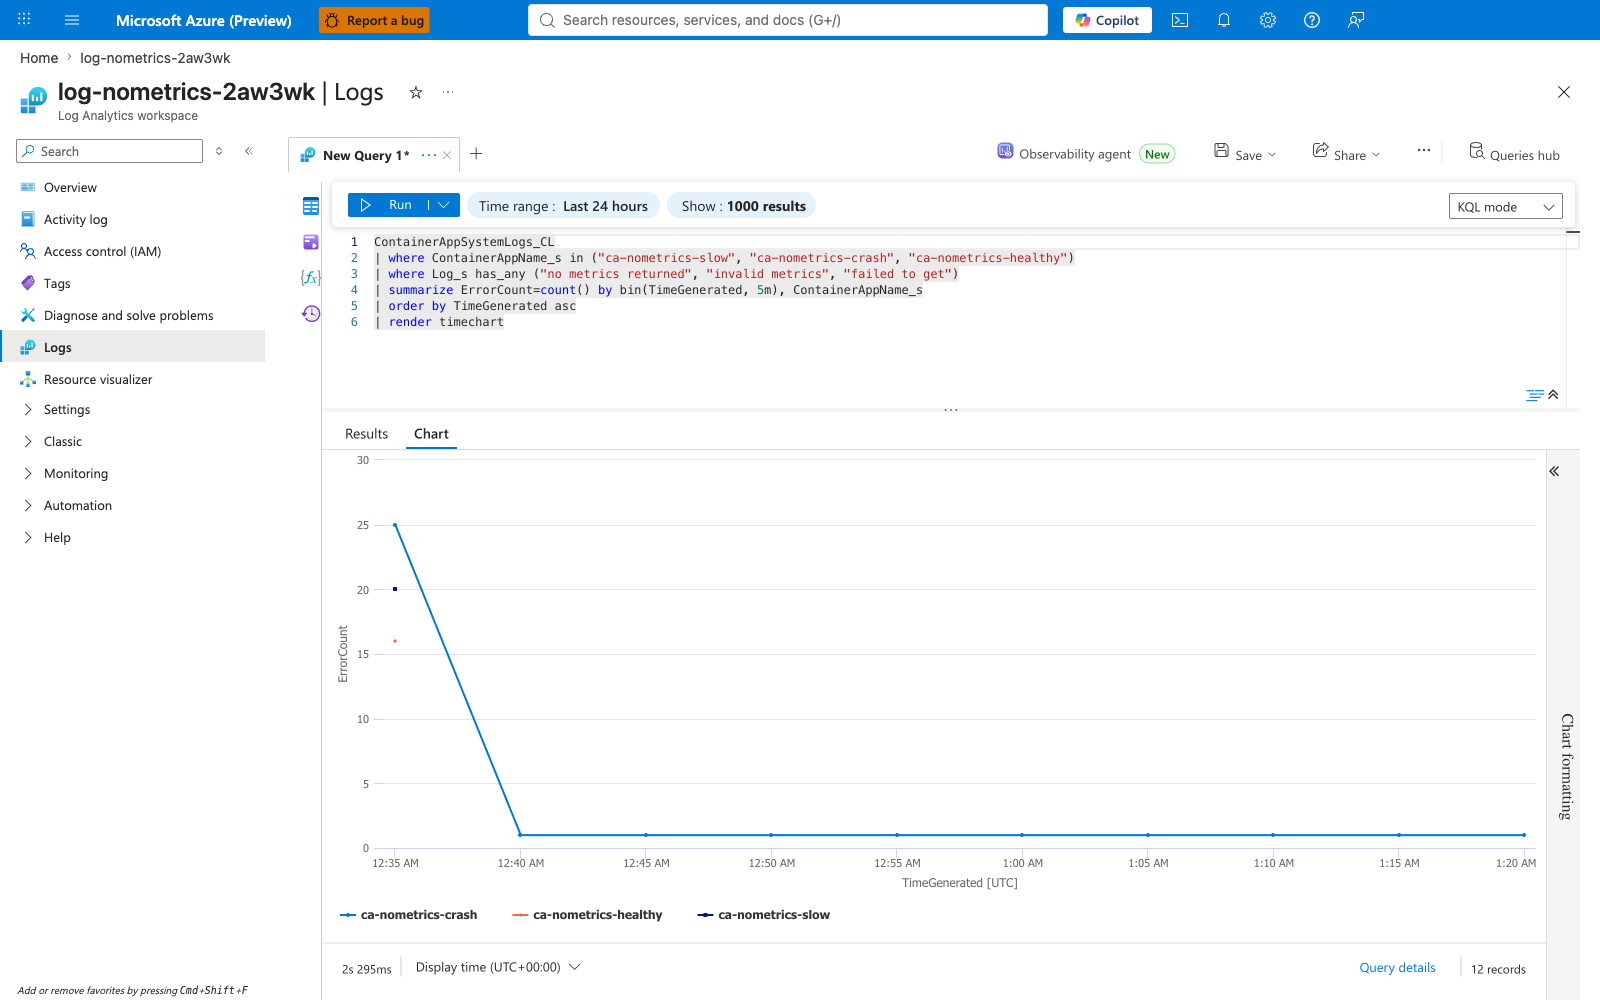Viewport: 1600px width, 1000px height.
Task: Open the saved queries panel icon
Action: point(311,242)
